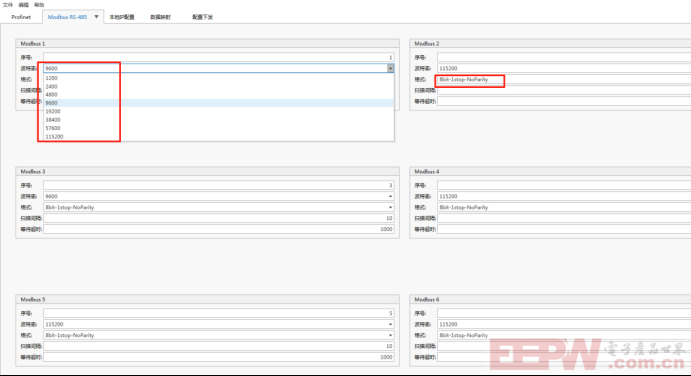Click the Modbus 3 panel title
This screenshot has width=691, height=376.
33,171
